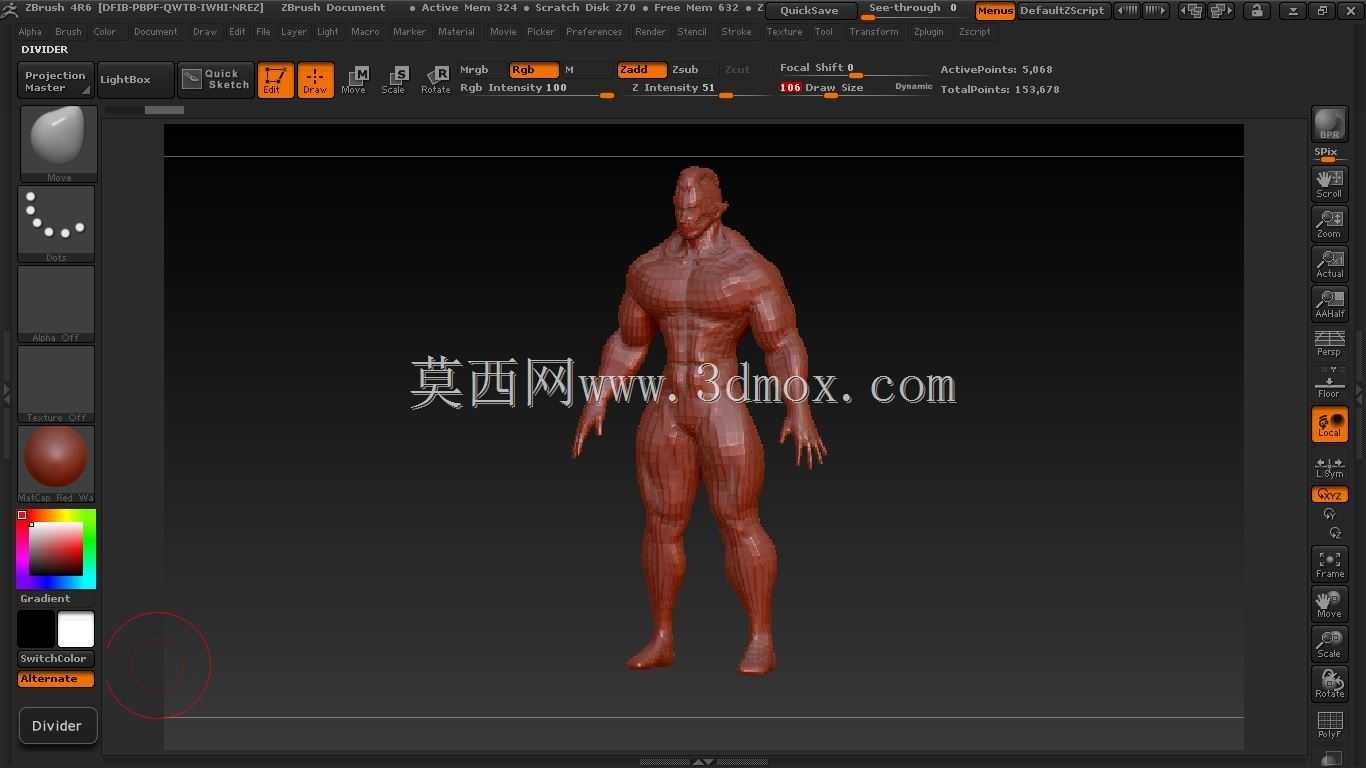Toggle PolyF polyframe display

[x=1329, y=724]
